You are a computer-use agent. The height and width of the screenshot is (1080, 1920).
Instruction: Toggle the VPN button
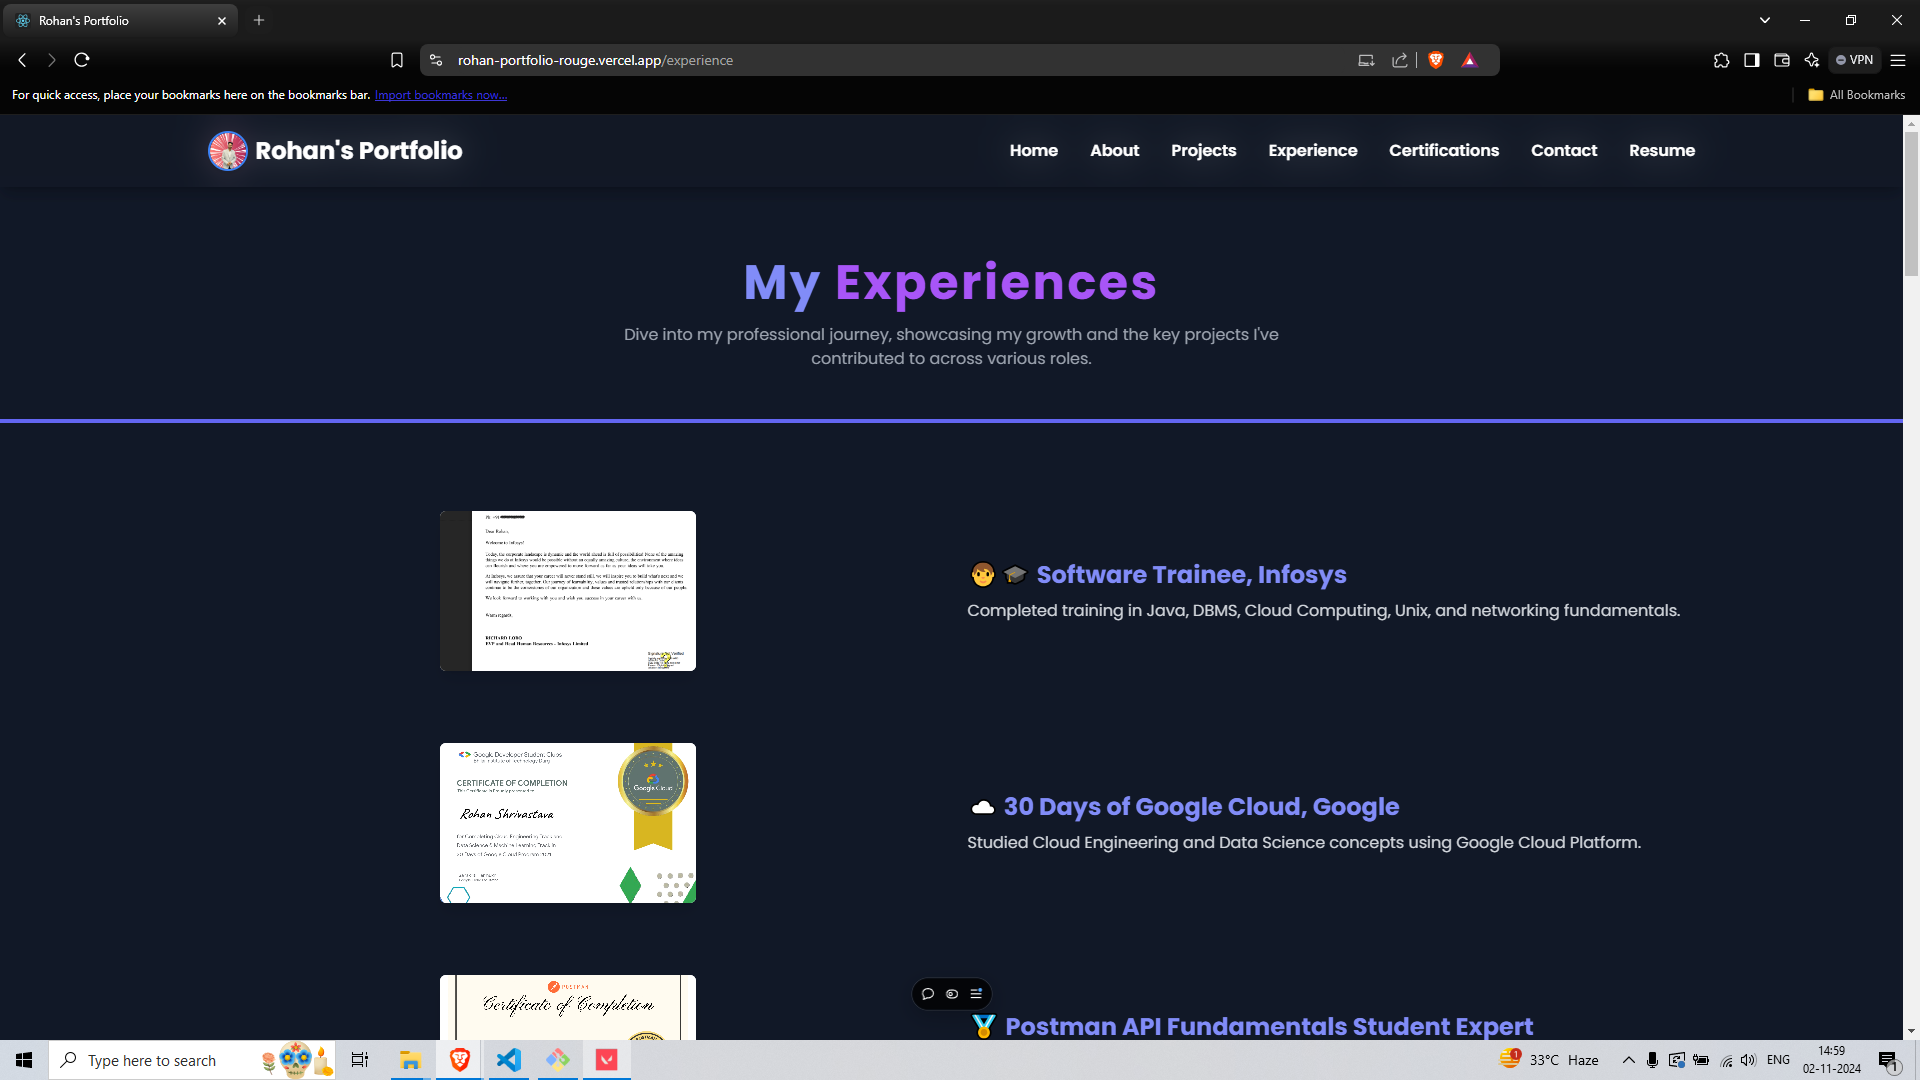tap(1855, 60)
